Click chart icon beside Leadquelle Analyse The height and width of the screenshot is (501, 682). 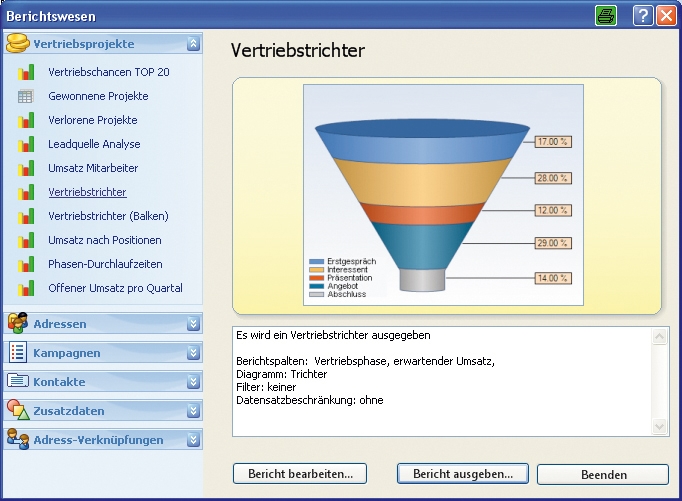click(x=26, y=144)
